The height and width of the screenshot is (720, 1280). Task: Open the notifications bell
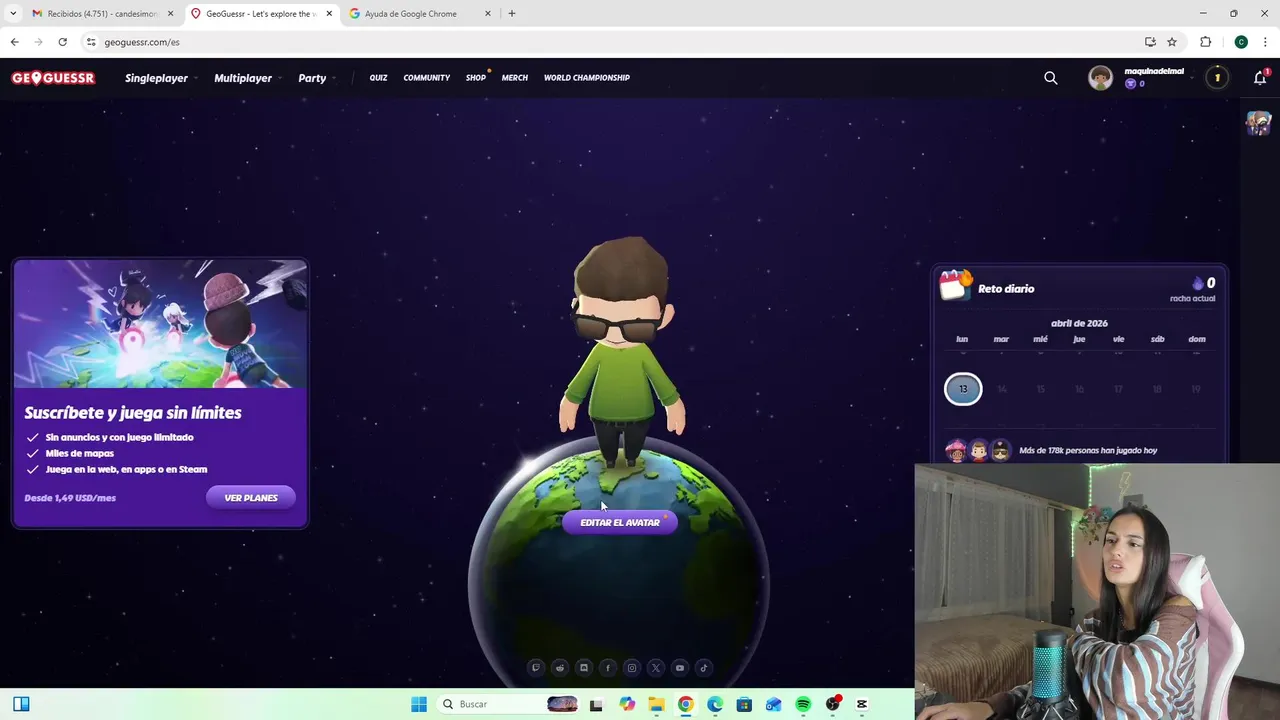click(x=1260, y=78)
